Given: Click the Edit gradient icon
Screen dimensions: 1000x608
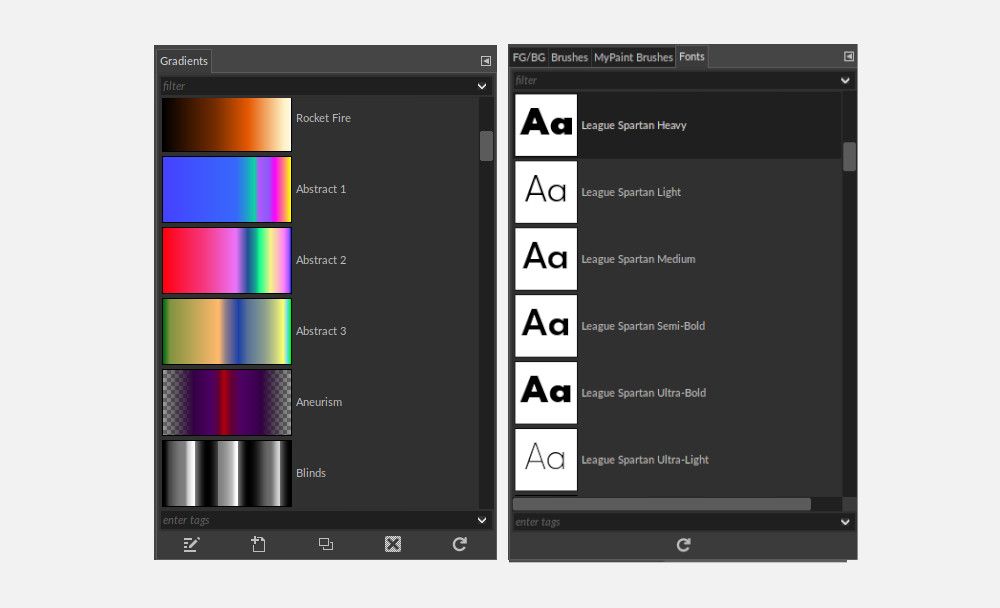Looking at the screenshot, I should [191, 544].
